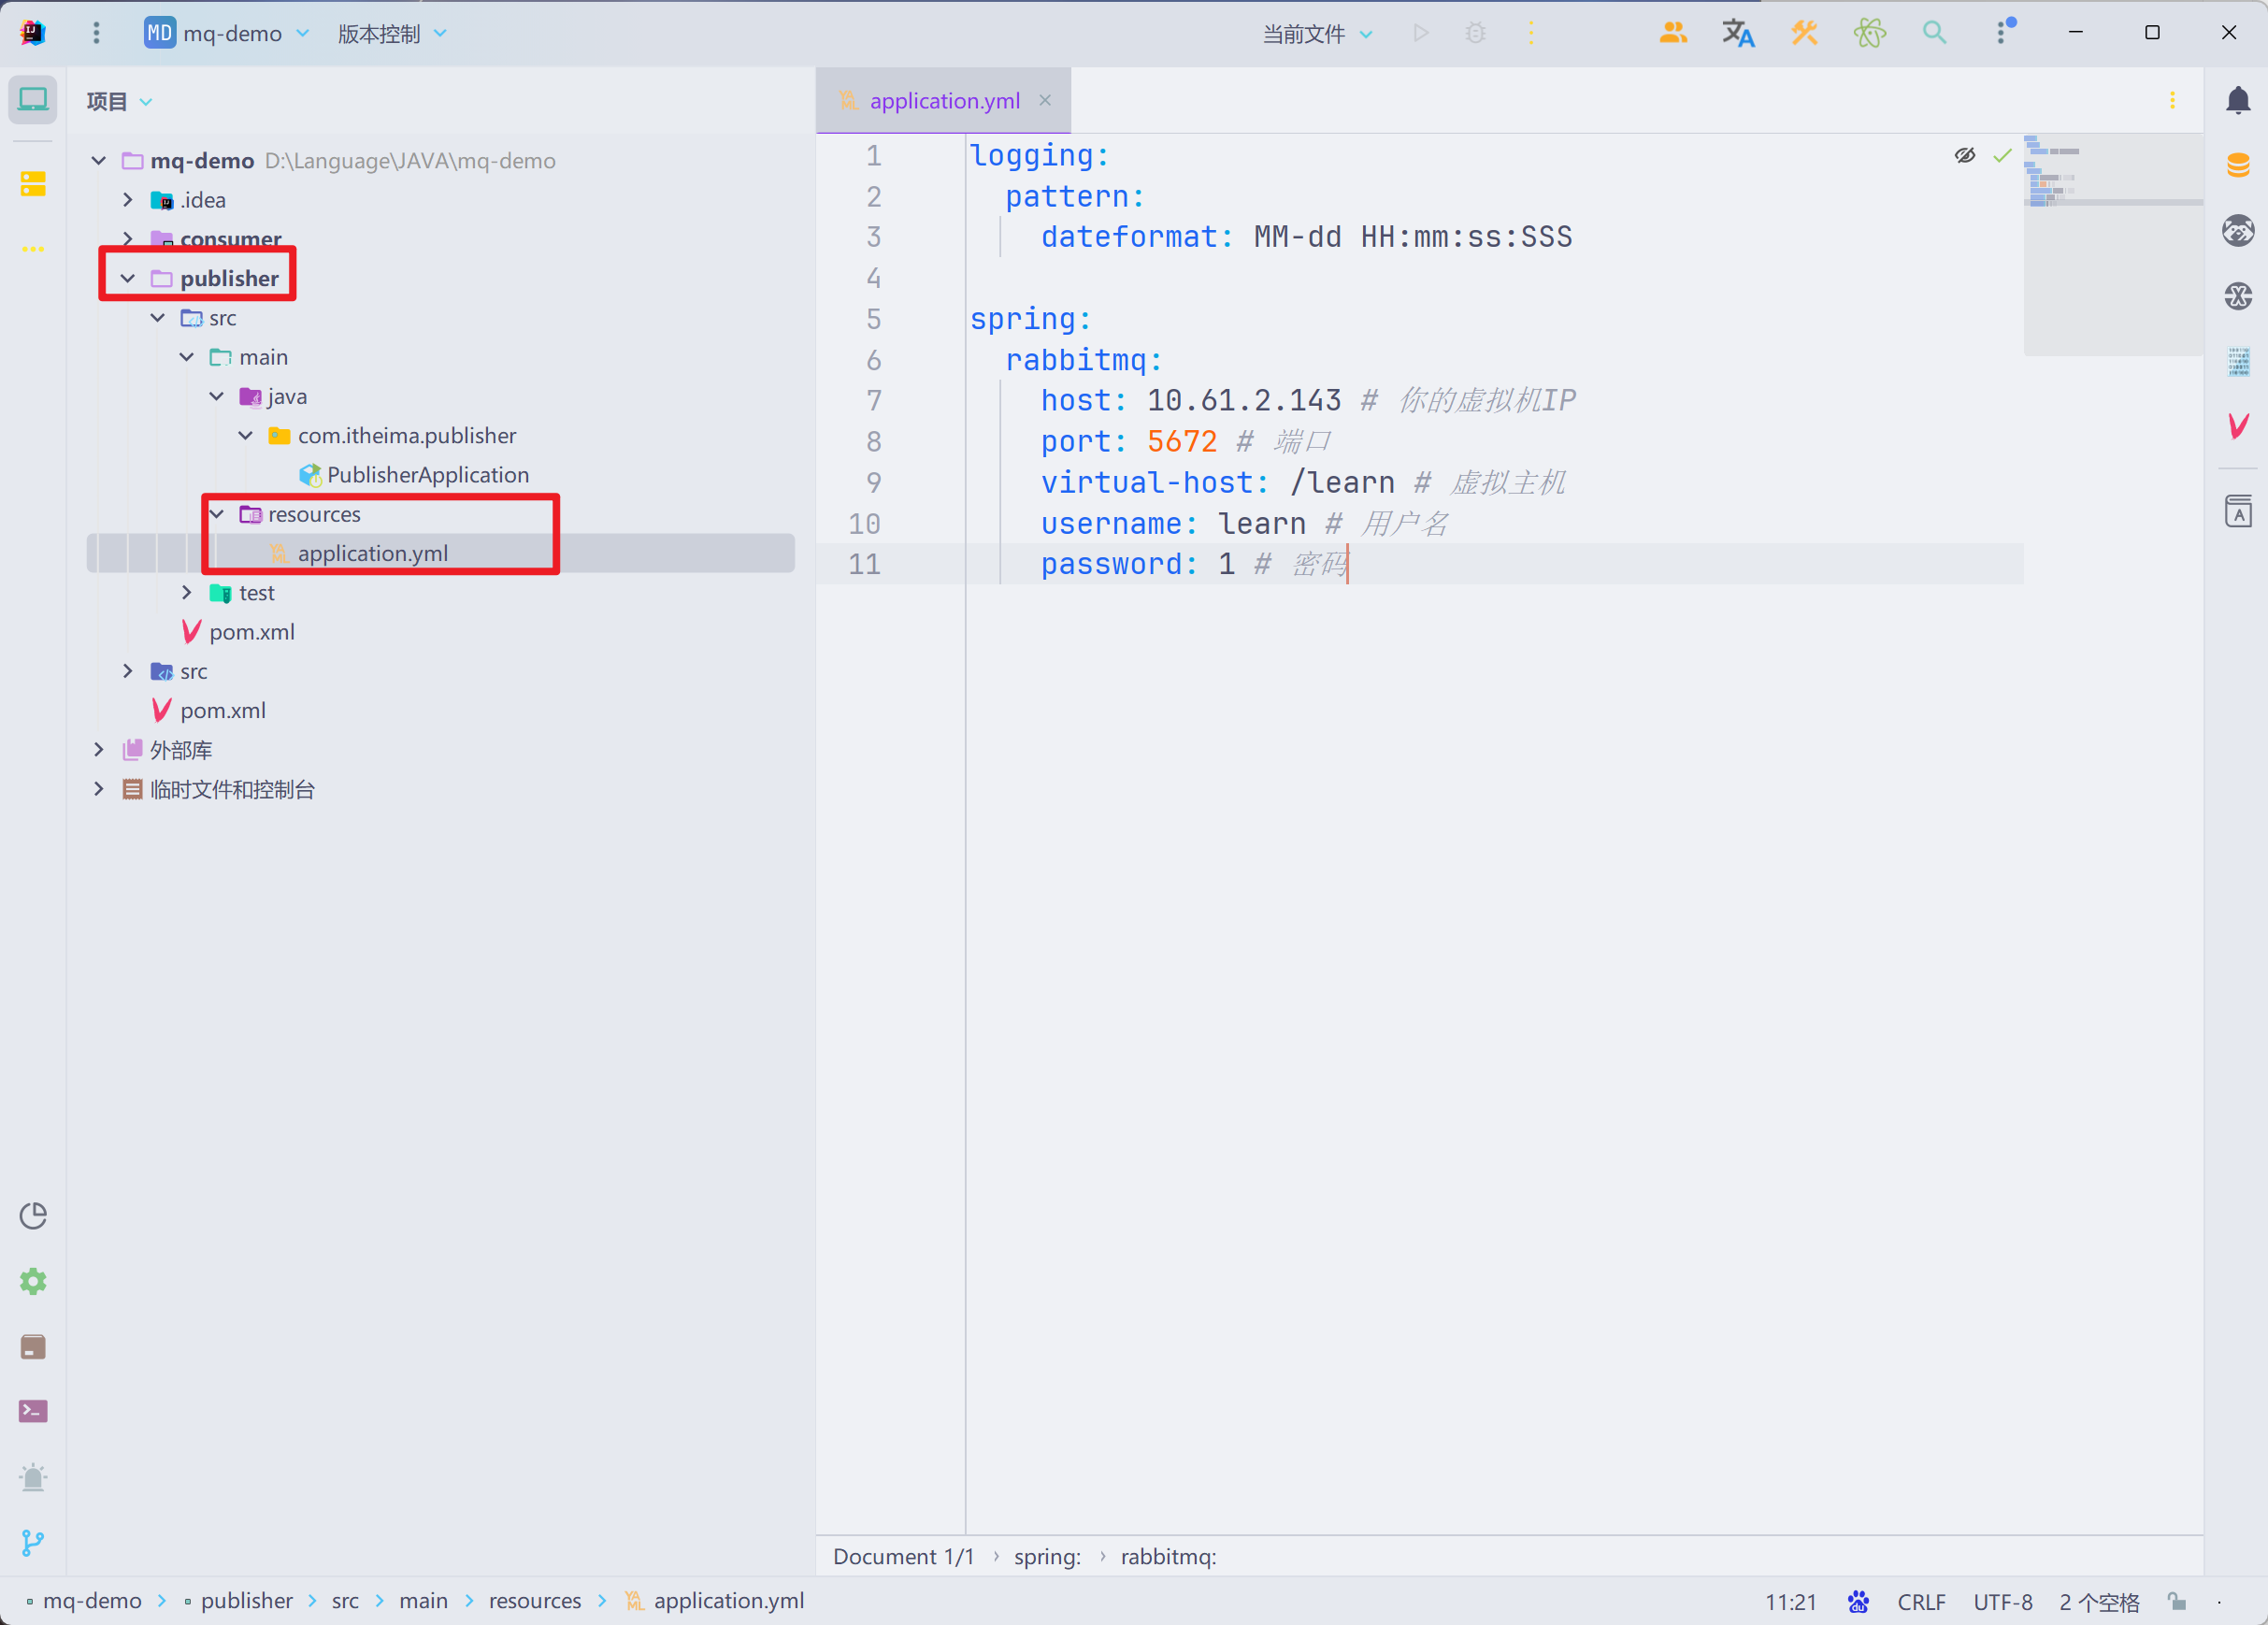This screenshot has width=2268, height=1625.
Task: Expand 临时文件和控制台 node
Action: [98, 788]
